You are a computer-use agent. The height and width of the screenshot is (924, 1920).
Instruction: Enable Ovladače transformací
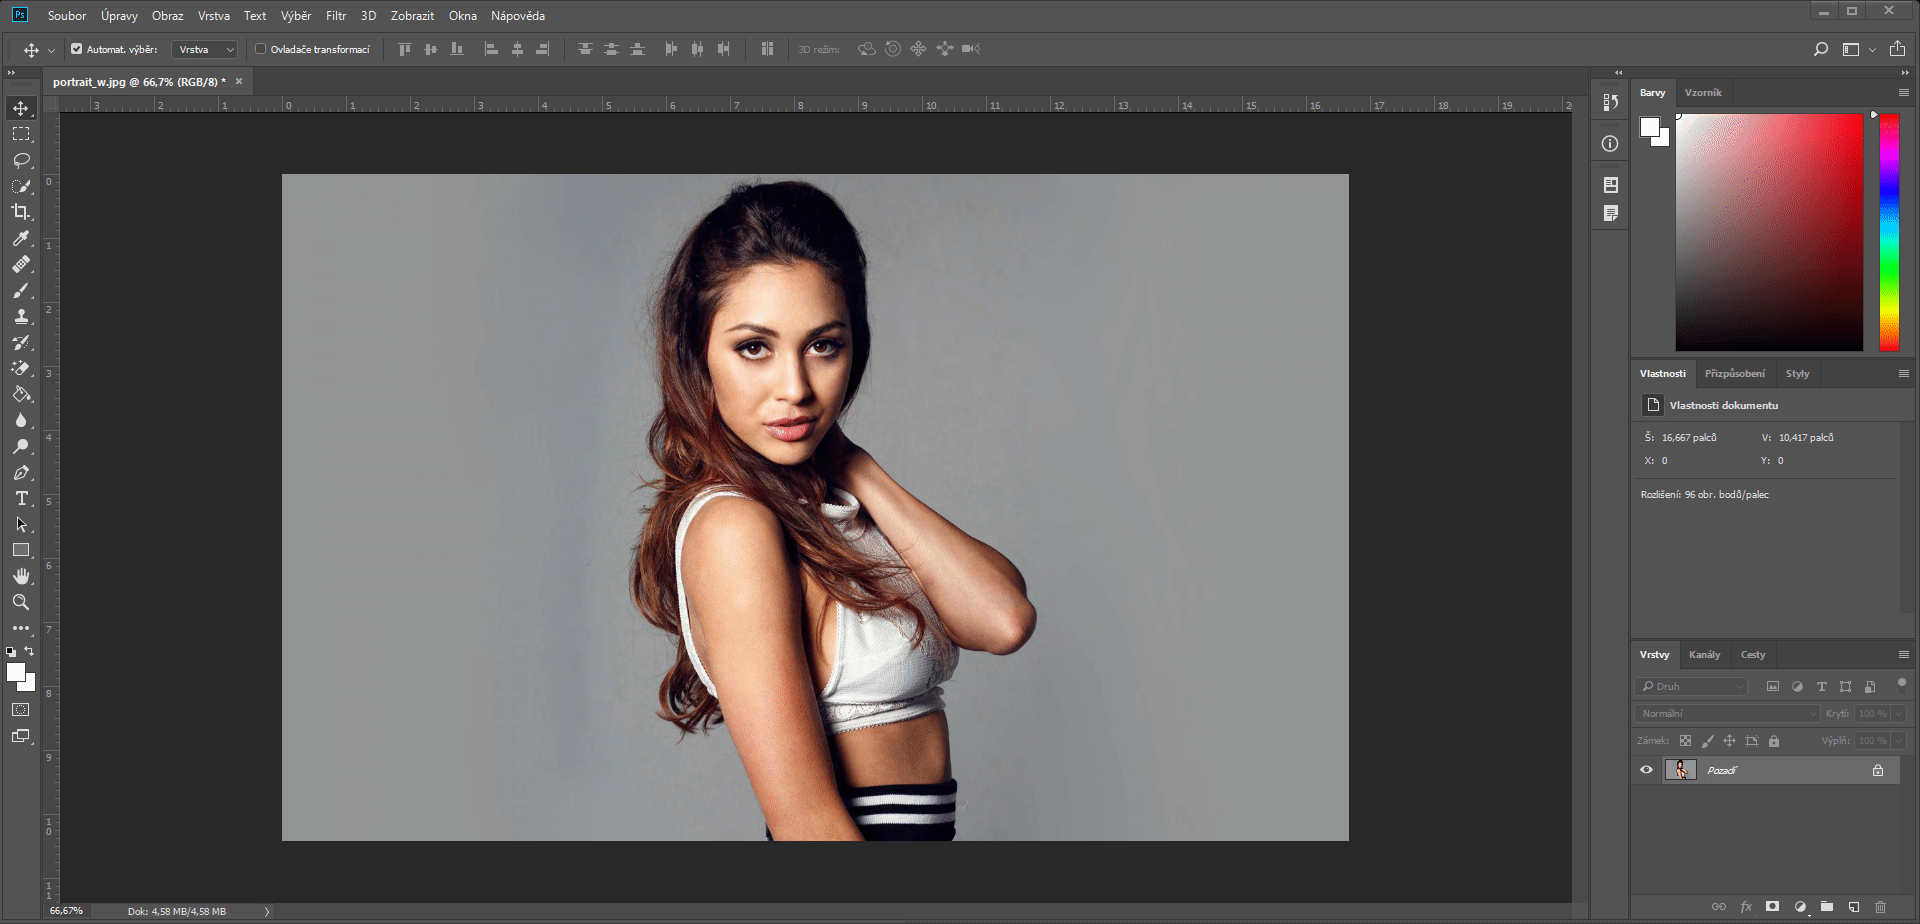260,48
